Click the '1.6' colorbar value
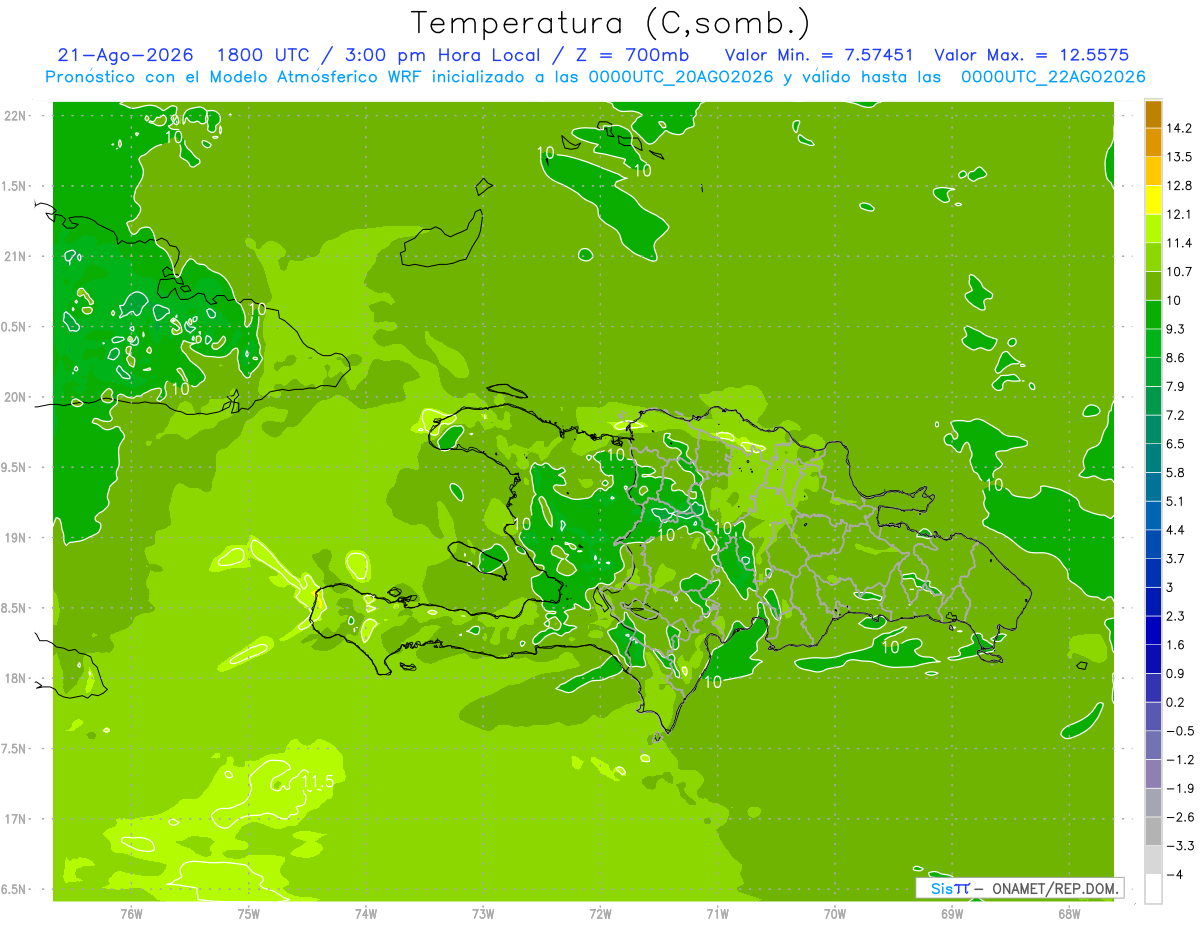Viewport: 1200px width, 927px height. point(1176,644)
